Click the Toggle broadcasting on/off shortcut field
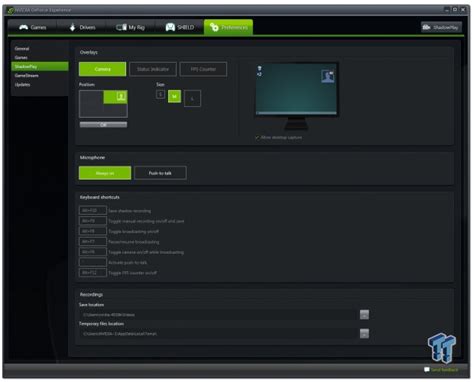This screenshot has height=382, width=474. (93, 231)
